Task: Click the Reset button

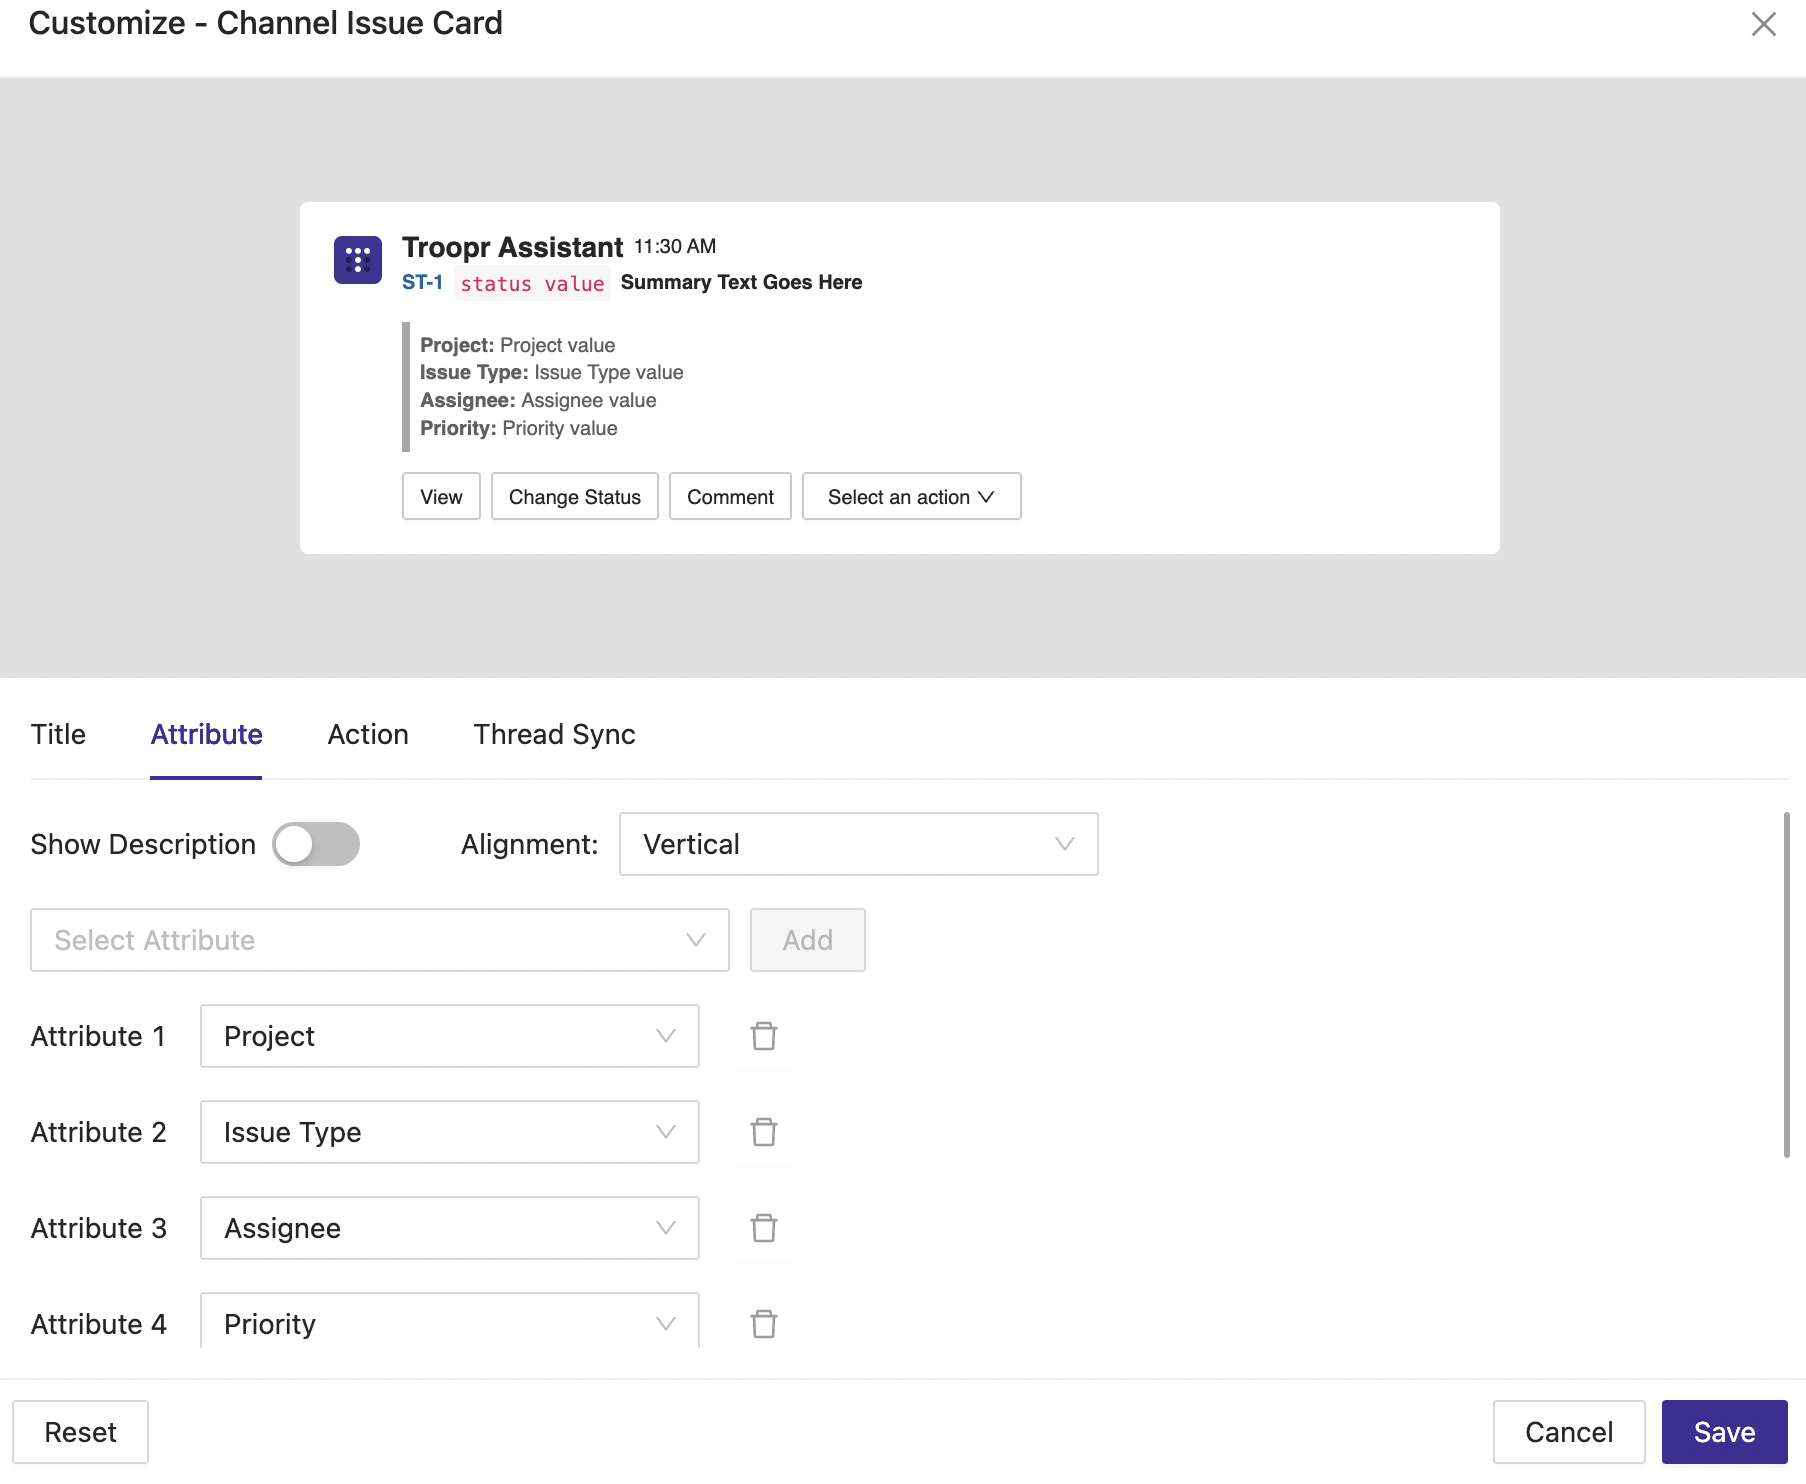Action: pos(81,1432)
